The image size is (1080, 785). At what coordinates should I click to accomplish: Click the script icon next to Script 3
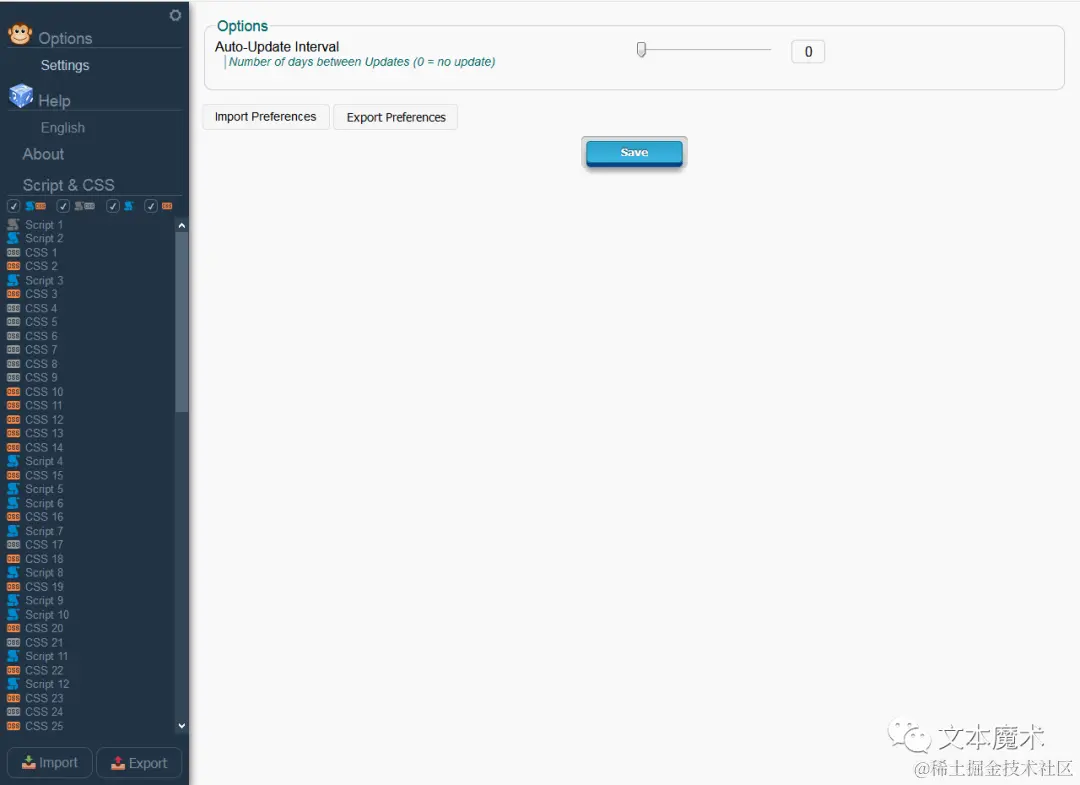[x=13, y=280]
